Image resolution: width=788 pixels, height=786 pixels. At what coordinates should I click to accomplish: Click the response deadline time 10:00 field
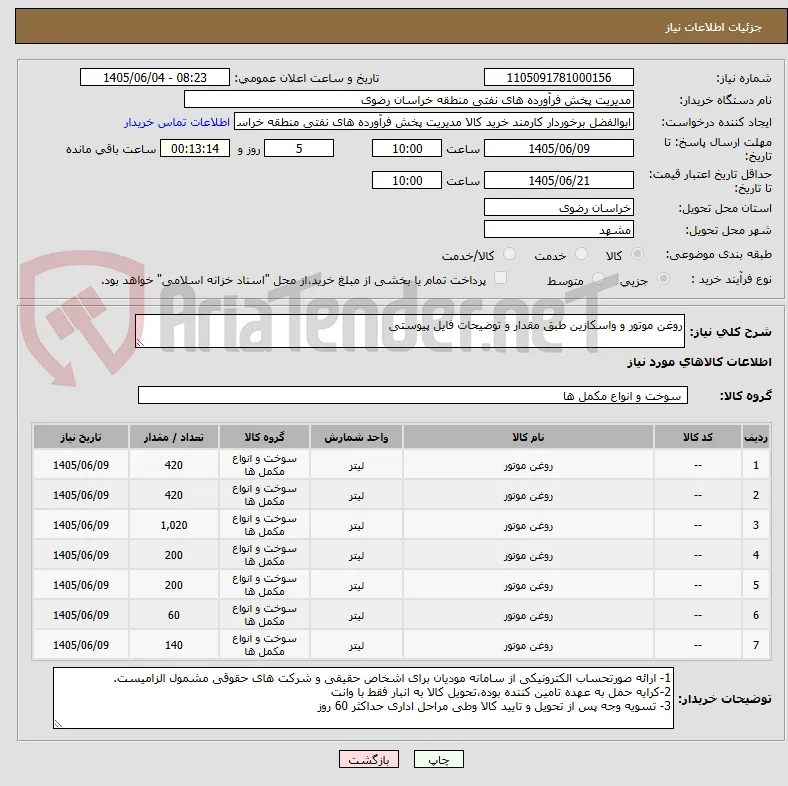coord(407,148)
